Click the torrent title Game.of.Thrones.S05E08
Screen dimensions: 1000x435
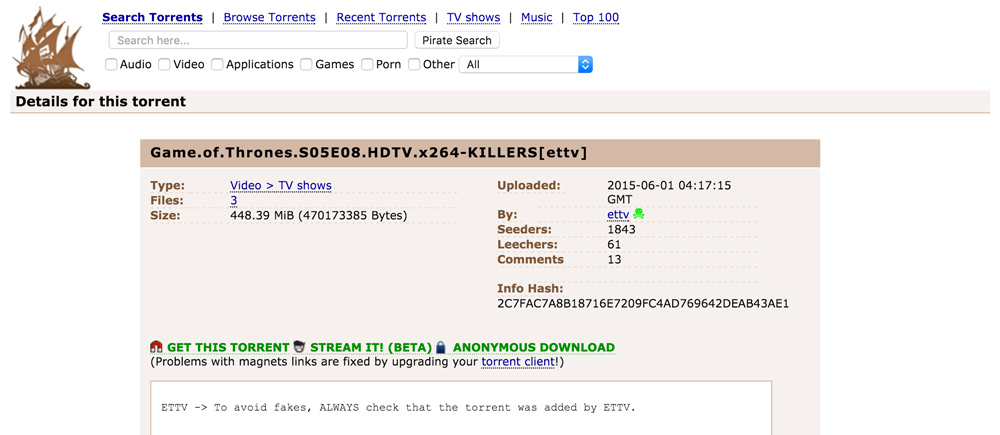click(369, 153)
